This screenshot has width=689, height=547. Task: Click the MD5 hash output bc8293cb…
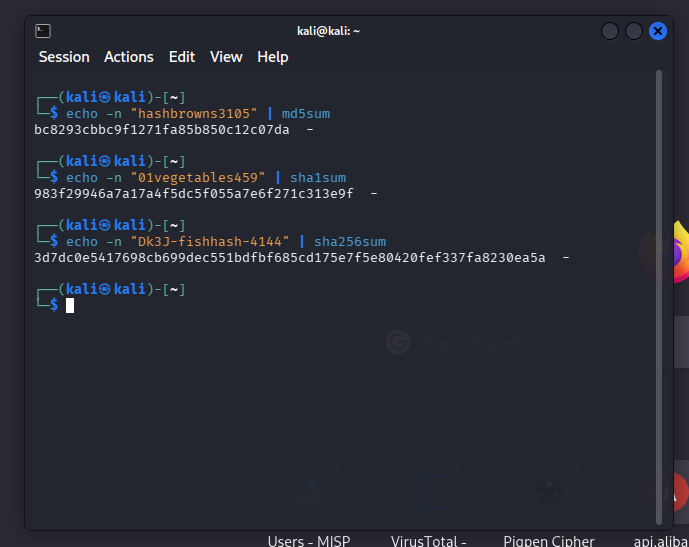pos(162,130)
